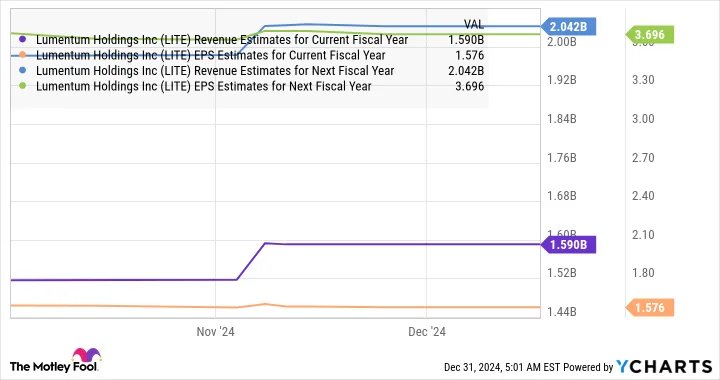The height and width of the screenshot is (380, 720).
Task: Click the 1.576 value in the legend table
Action: pos(469,56)
